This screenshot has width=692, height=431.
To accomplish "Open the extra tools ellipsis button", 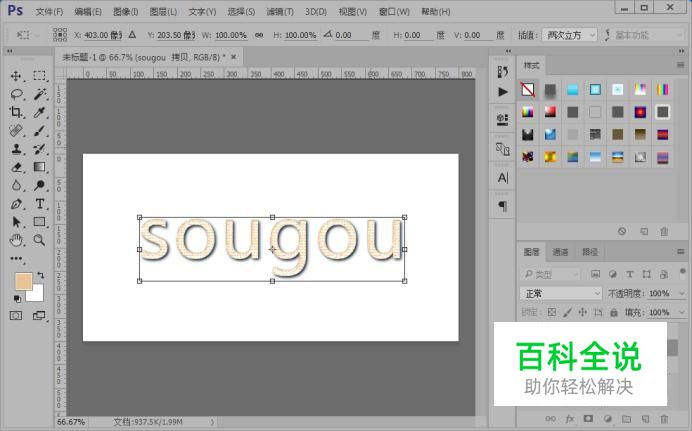I will pos(16,259).
